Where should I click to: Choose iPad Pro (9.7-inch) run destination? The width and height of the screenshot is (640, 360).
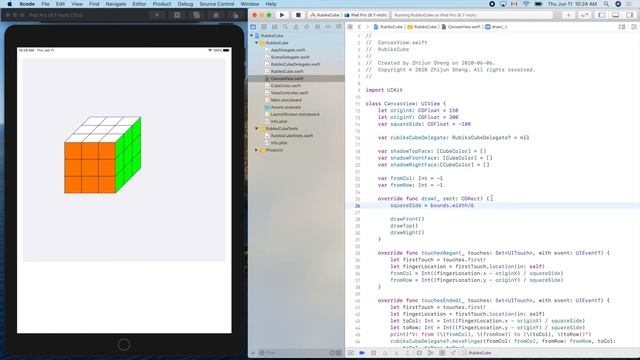coord(366,15)
